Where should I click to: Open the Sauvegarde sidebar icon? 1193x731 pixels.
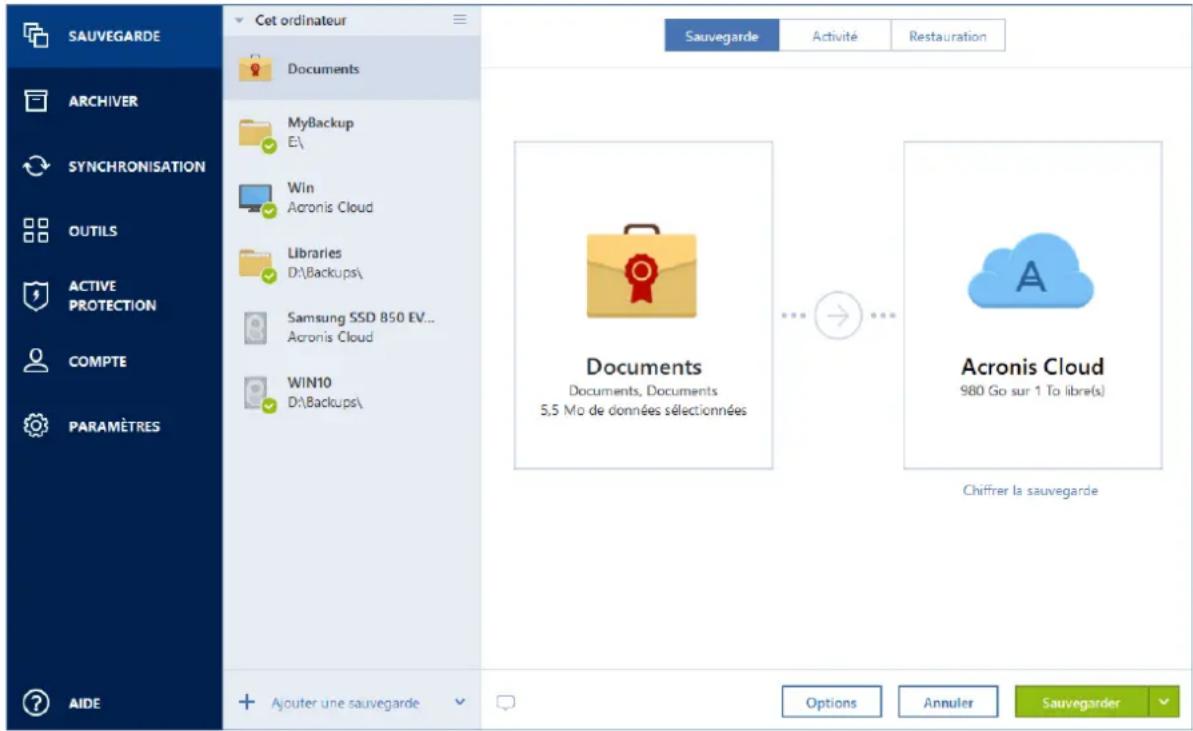(36, 35)
